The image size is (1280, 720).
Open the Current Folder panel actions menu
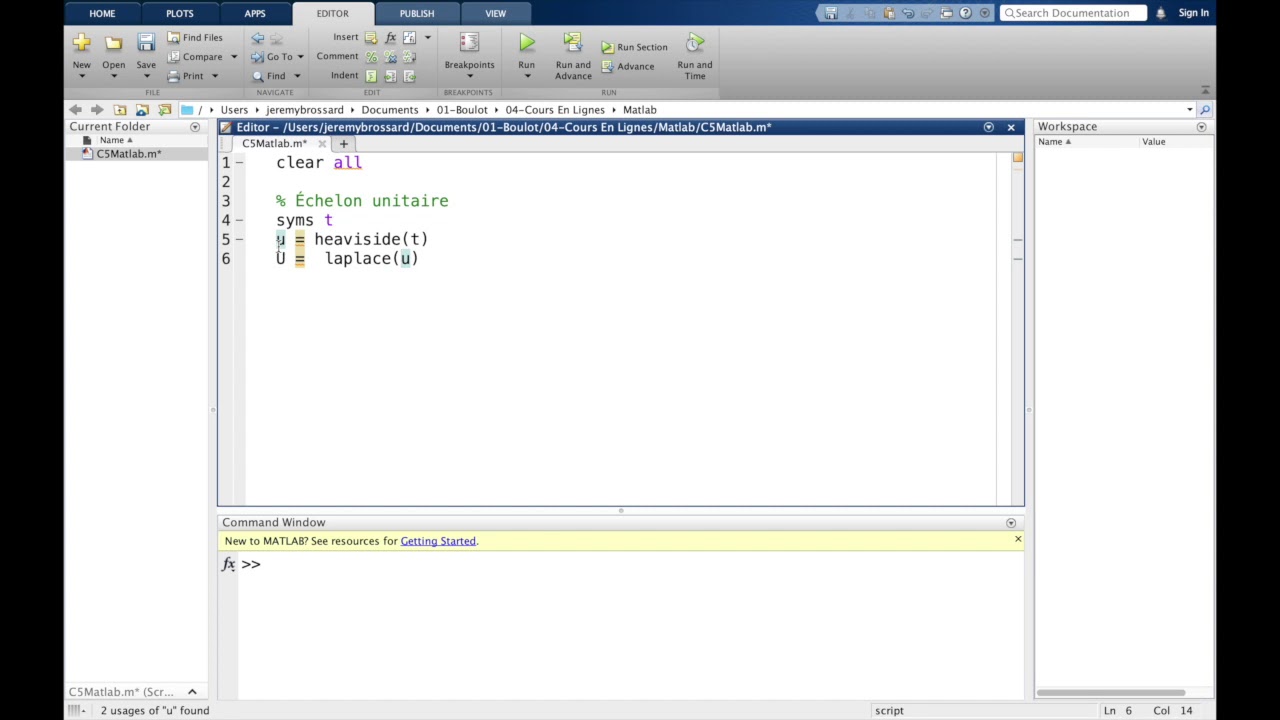coord(195,127)
